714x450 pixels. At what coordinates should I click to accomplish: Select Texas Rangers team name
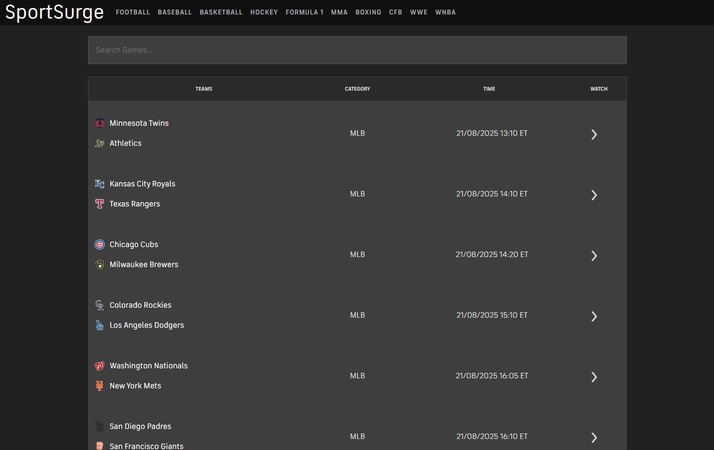click(134, 204)
